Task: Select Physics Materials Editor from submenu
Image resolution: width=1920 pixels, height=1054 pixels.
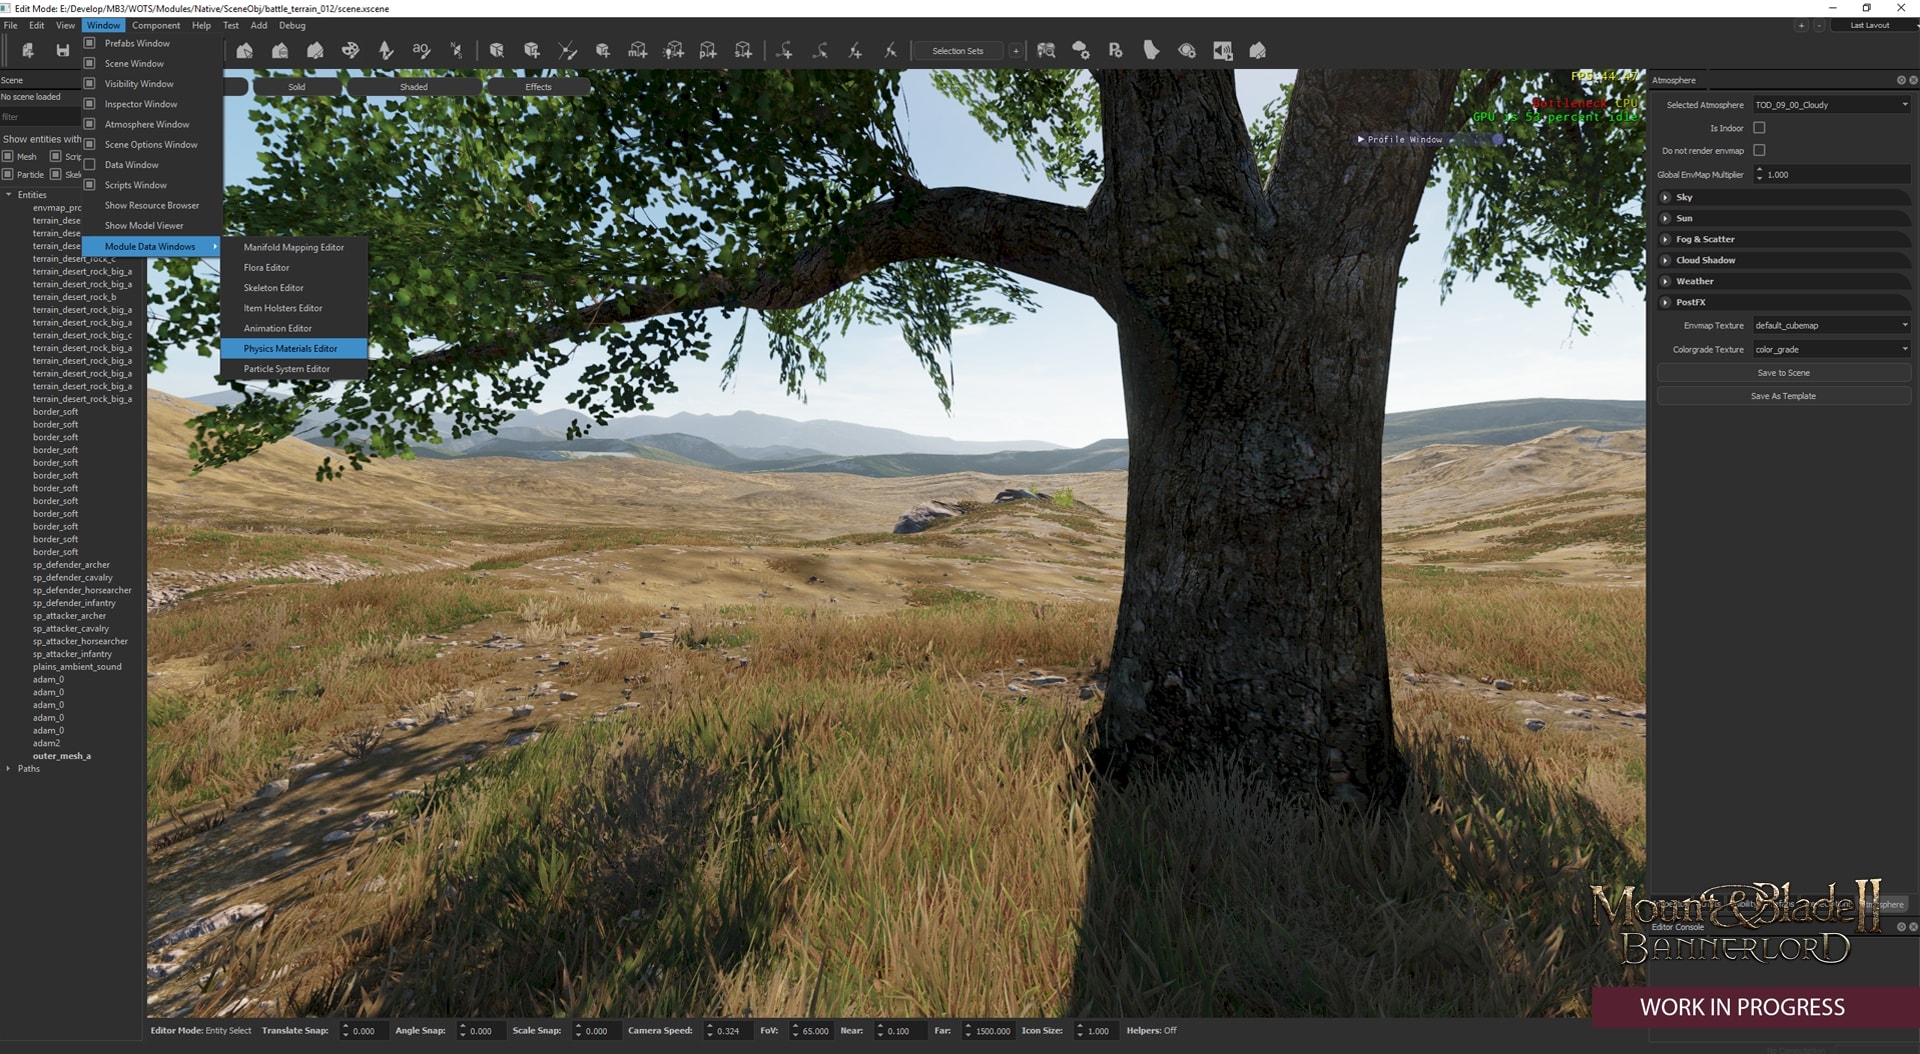Action: [x=294, y=349]
